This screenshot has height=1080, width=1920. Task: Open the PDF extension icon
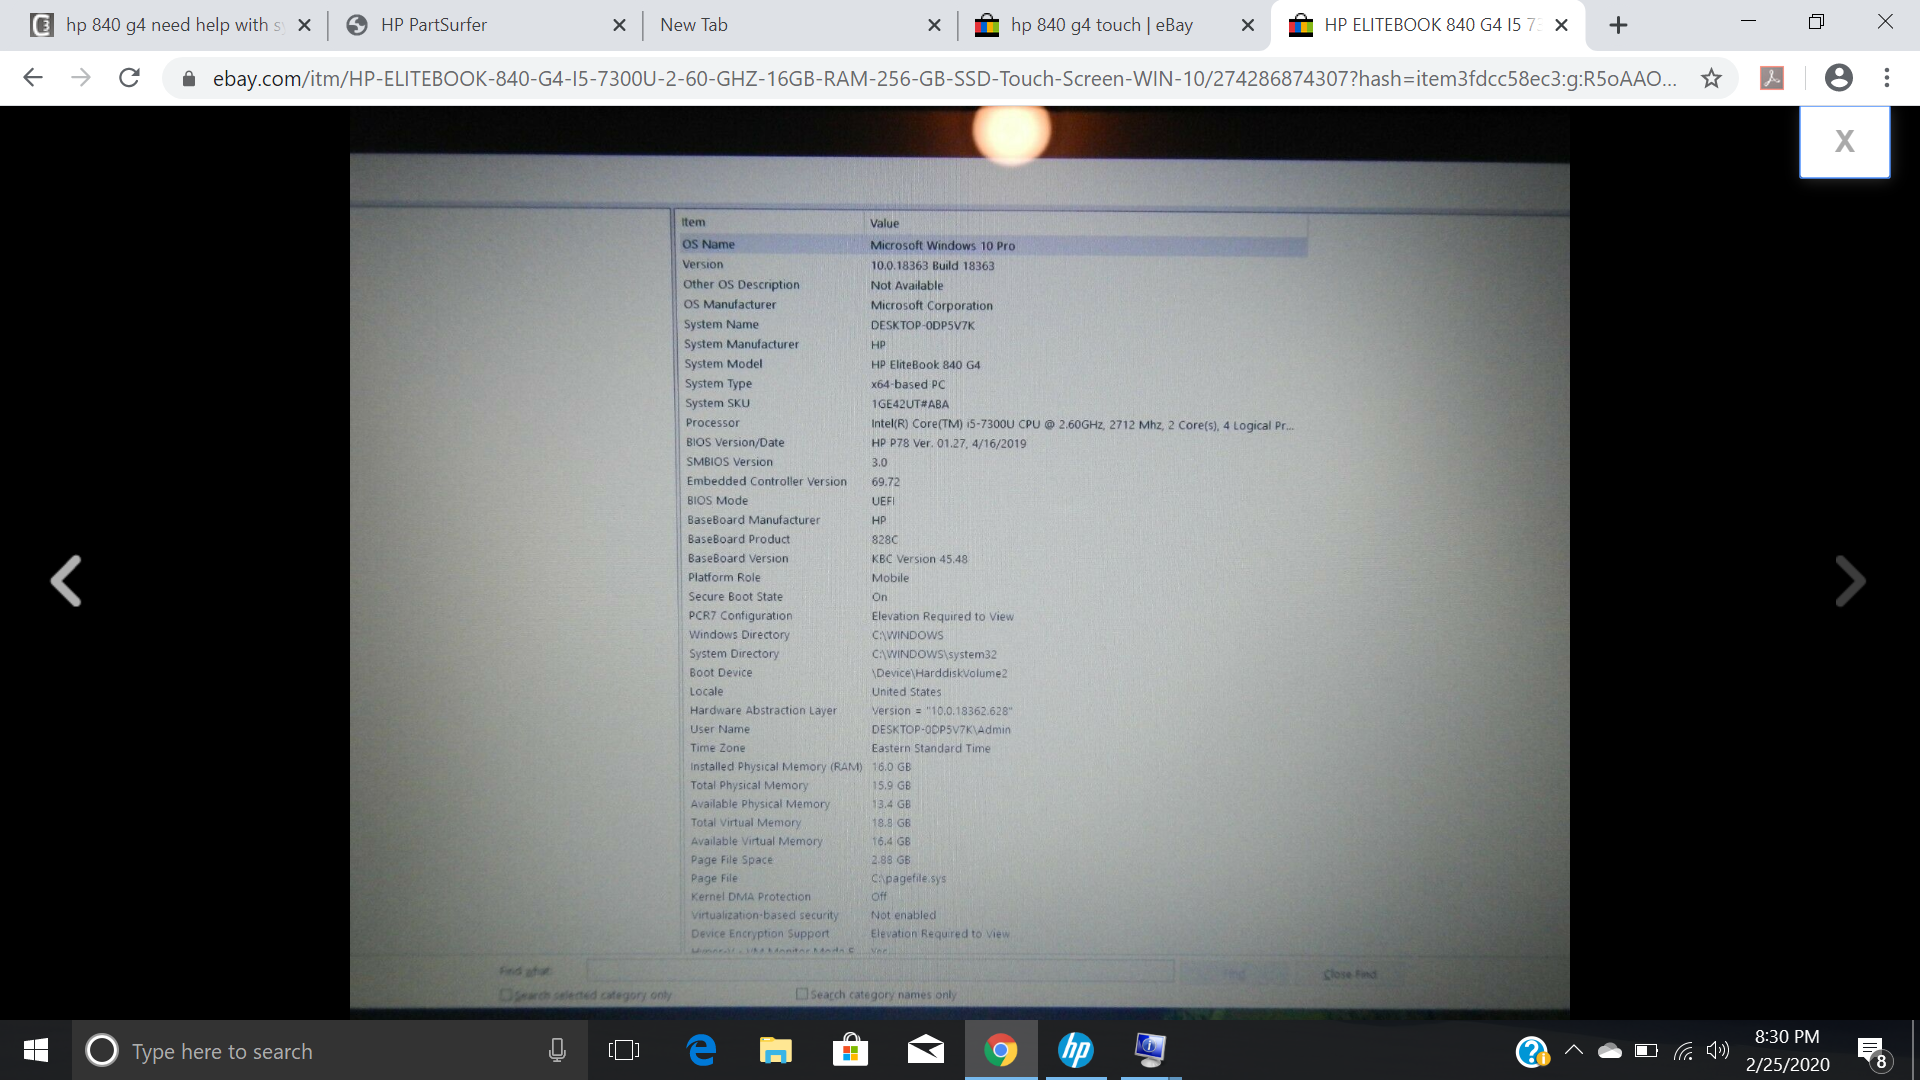[1772, 78]
